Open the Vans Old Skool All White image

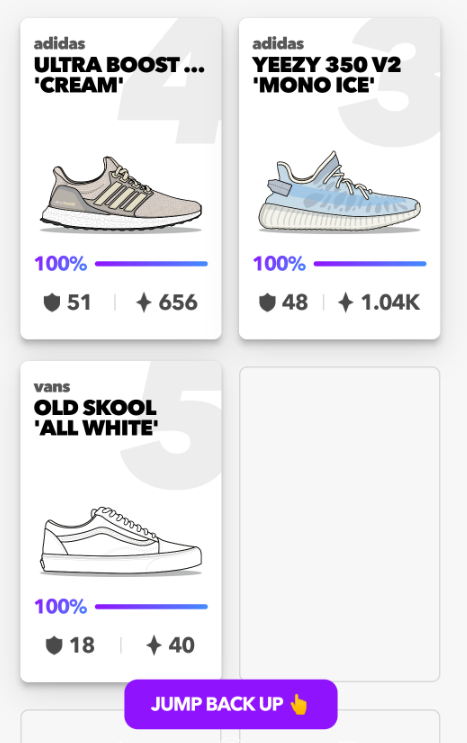tap(121, 541)
